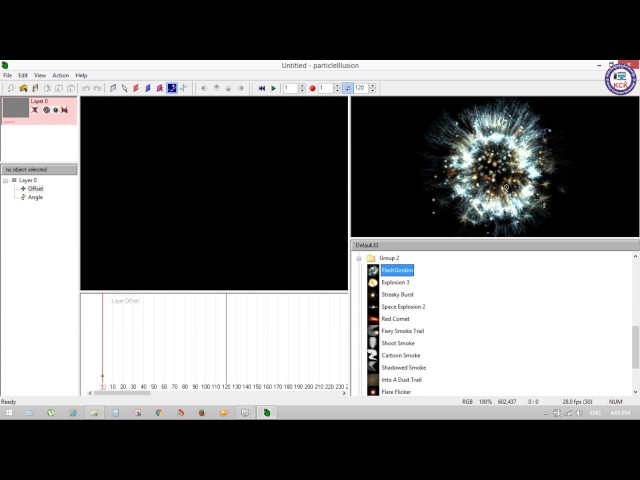Click the green Play button
The height and width of the screenshot is (480, 640).
coord(273,88)
